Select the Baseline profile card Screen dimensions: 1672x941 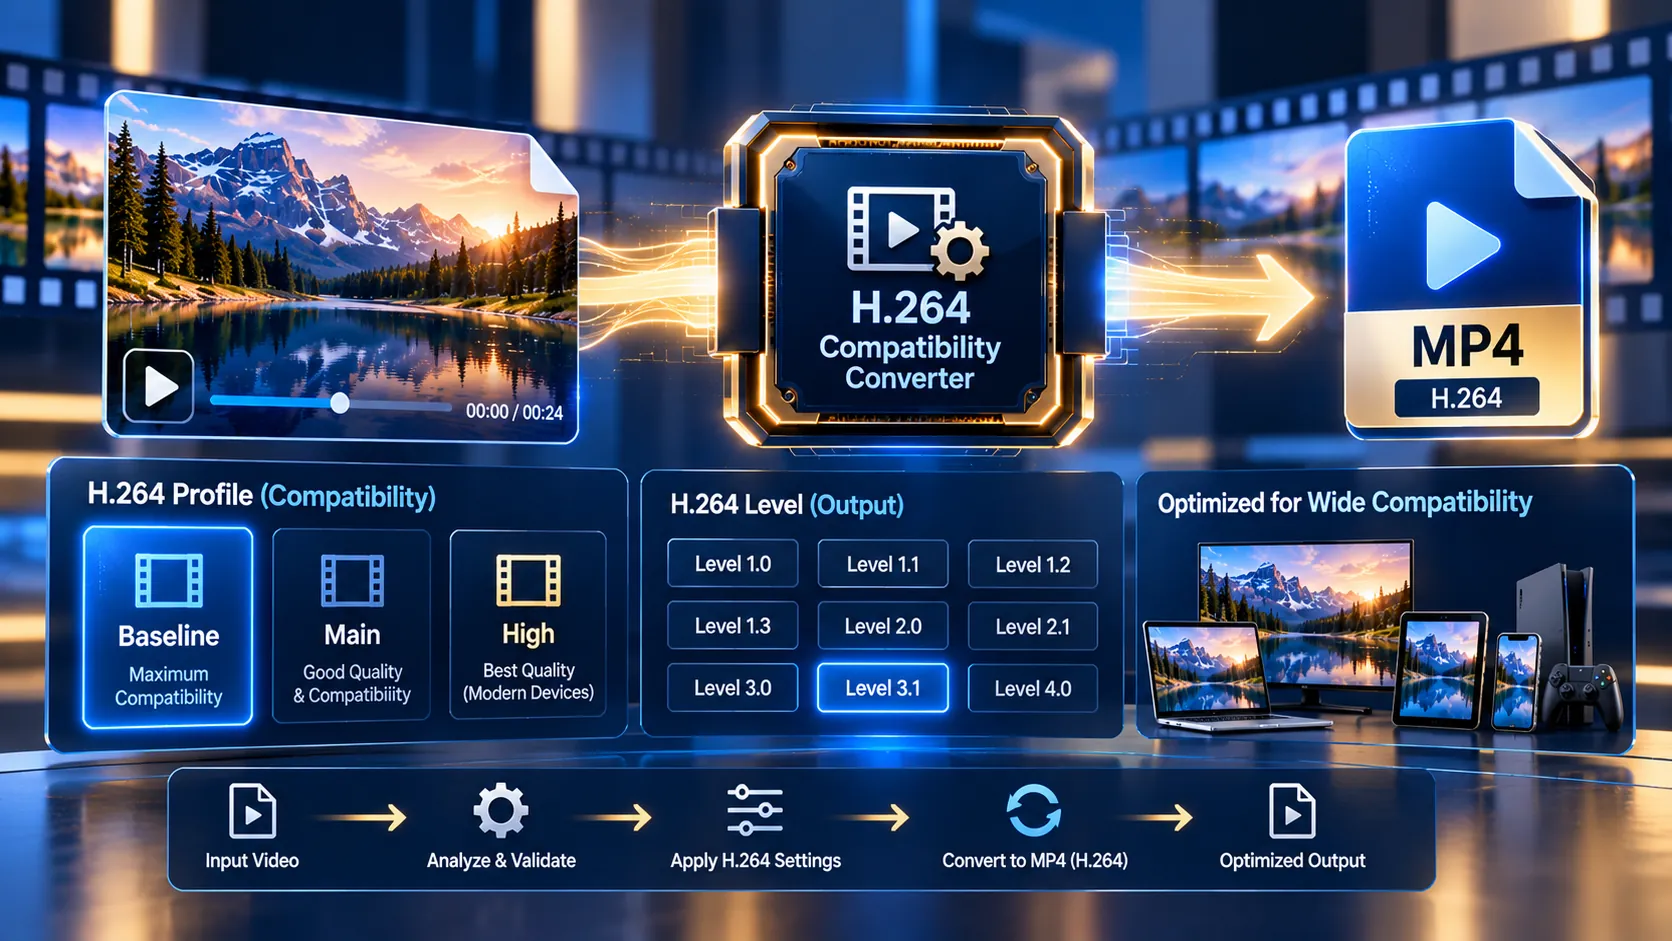tap(168, 627)
